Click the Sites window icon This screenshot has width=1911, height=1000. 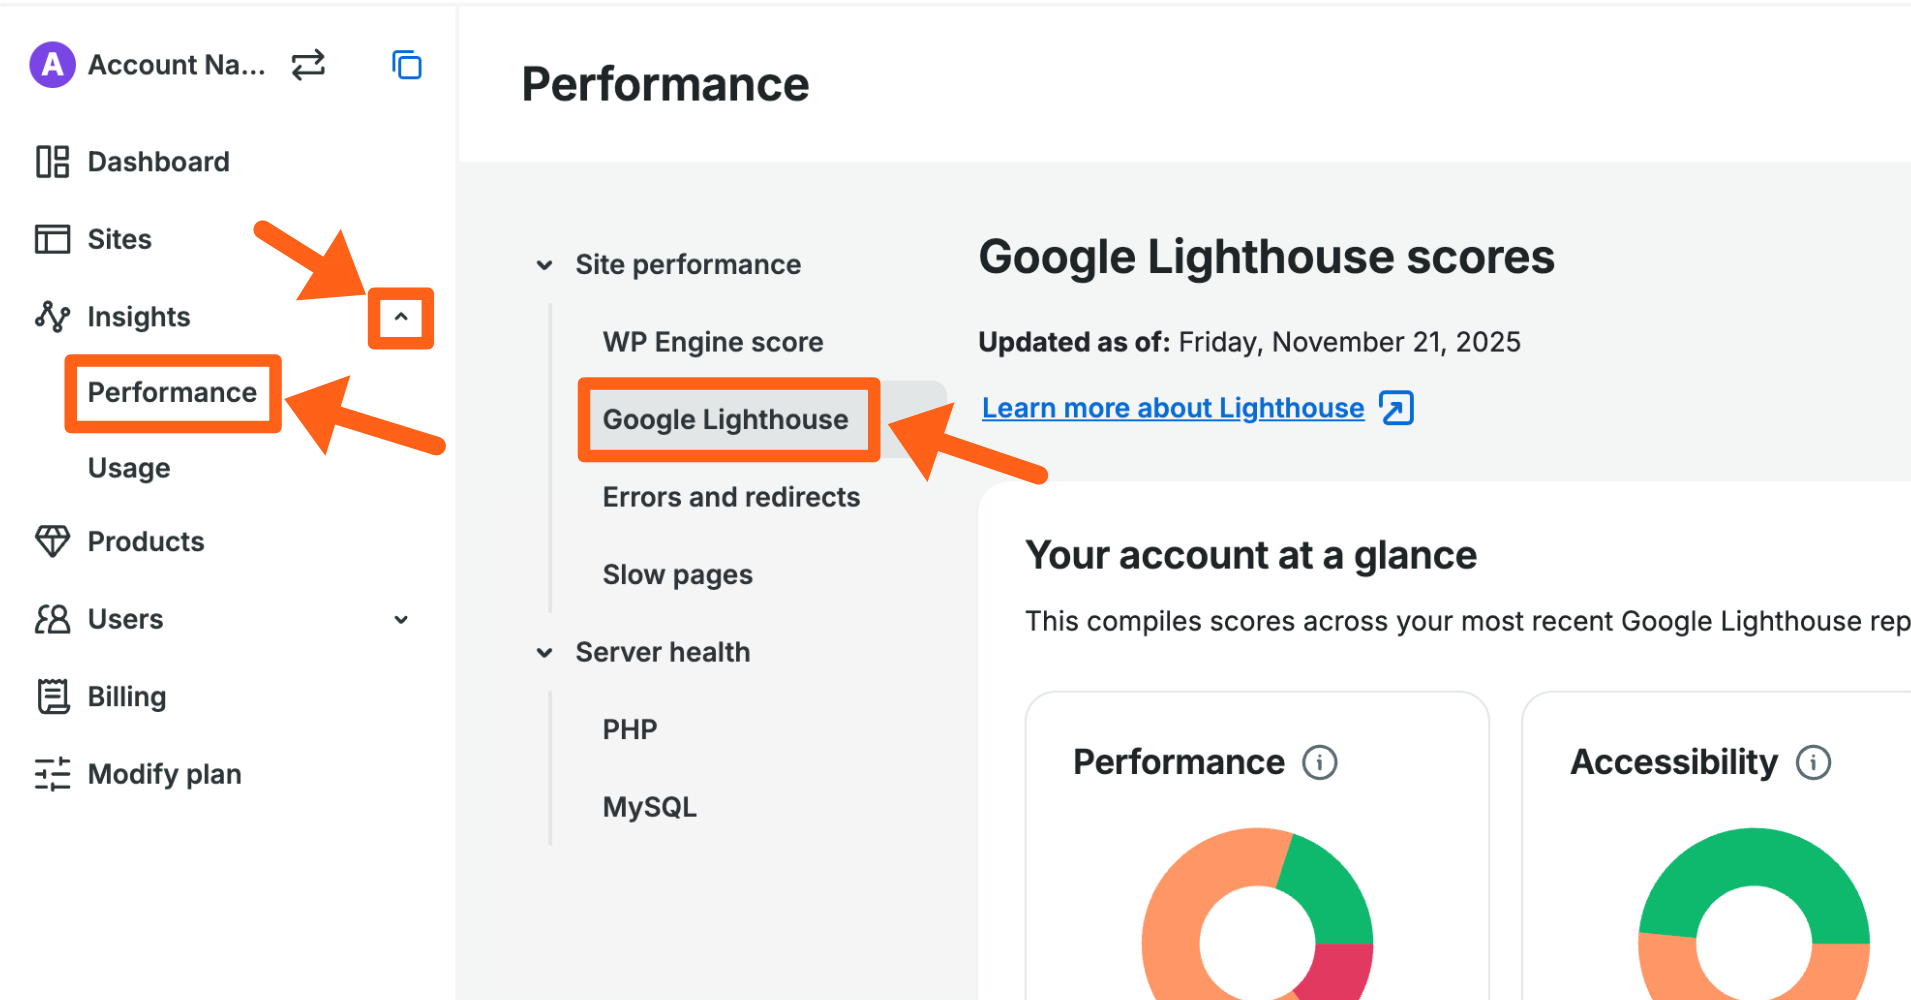tap(52, 240)
